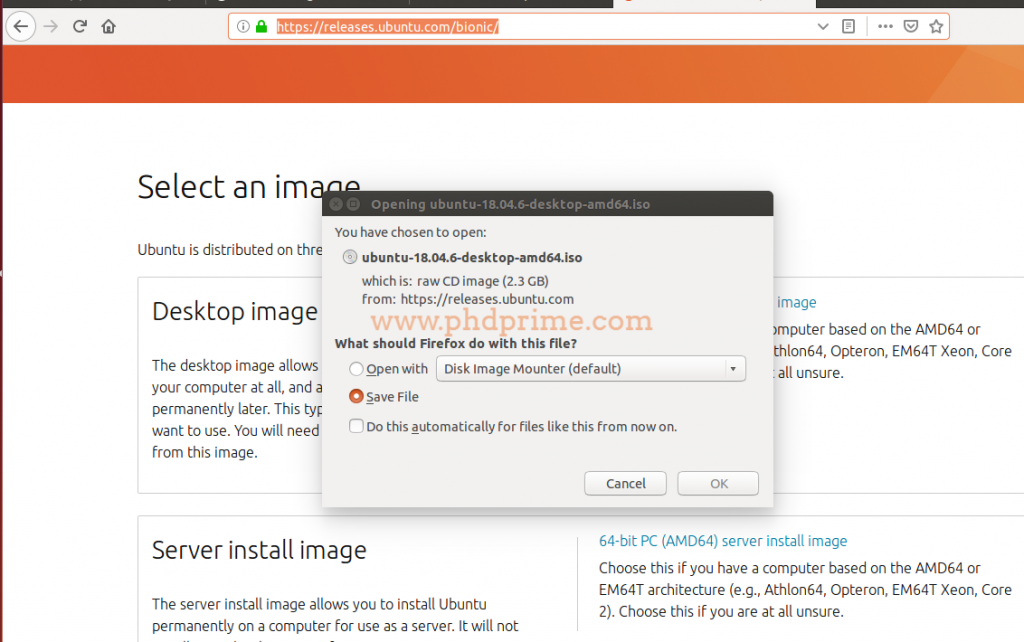Viewport: 1024px width, 642px height.
Task: Open the address bar history dropdown
Action: 823,26
